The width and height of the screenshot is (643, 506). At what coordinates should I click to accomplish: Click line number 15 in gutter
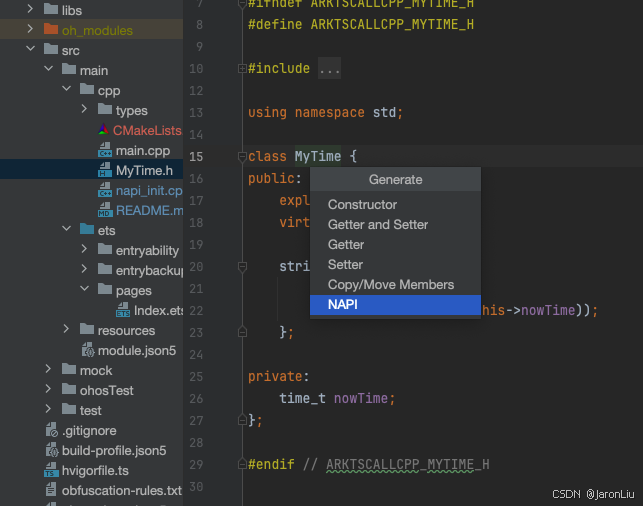click(196, 157)
